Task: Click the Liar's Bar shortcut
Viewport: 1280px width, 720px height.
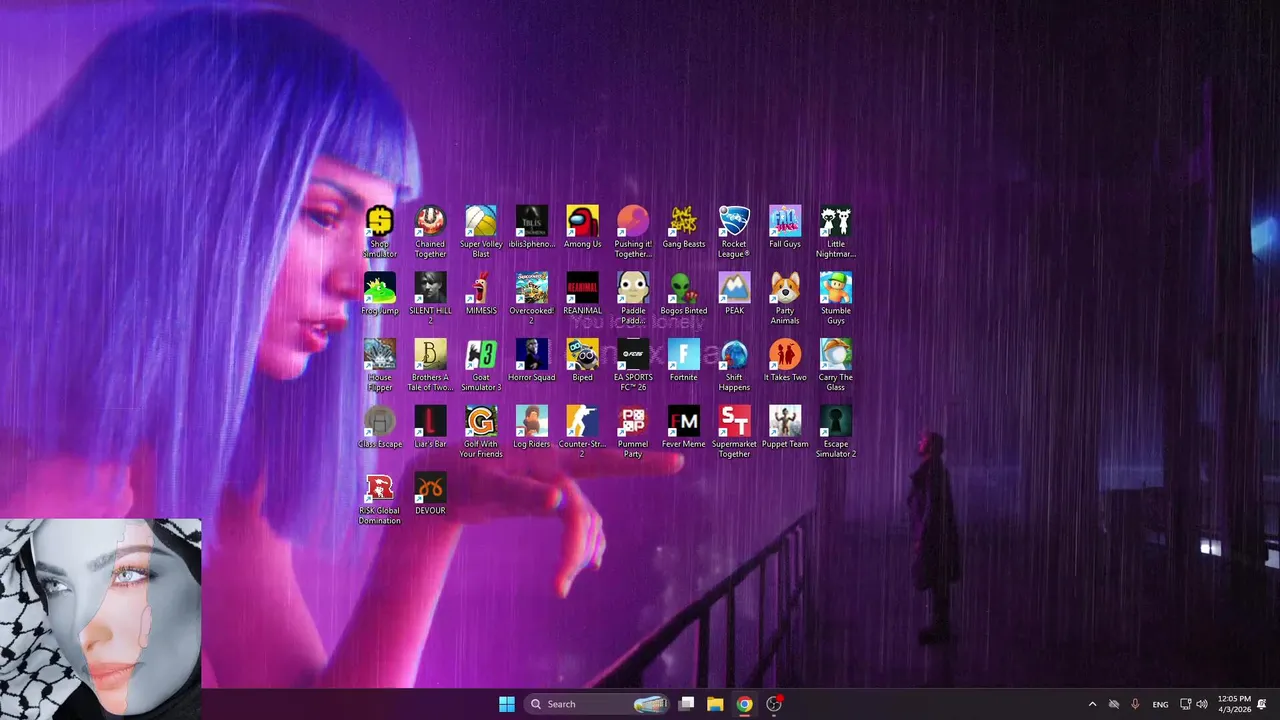Action: (x=430, y=427)
